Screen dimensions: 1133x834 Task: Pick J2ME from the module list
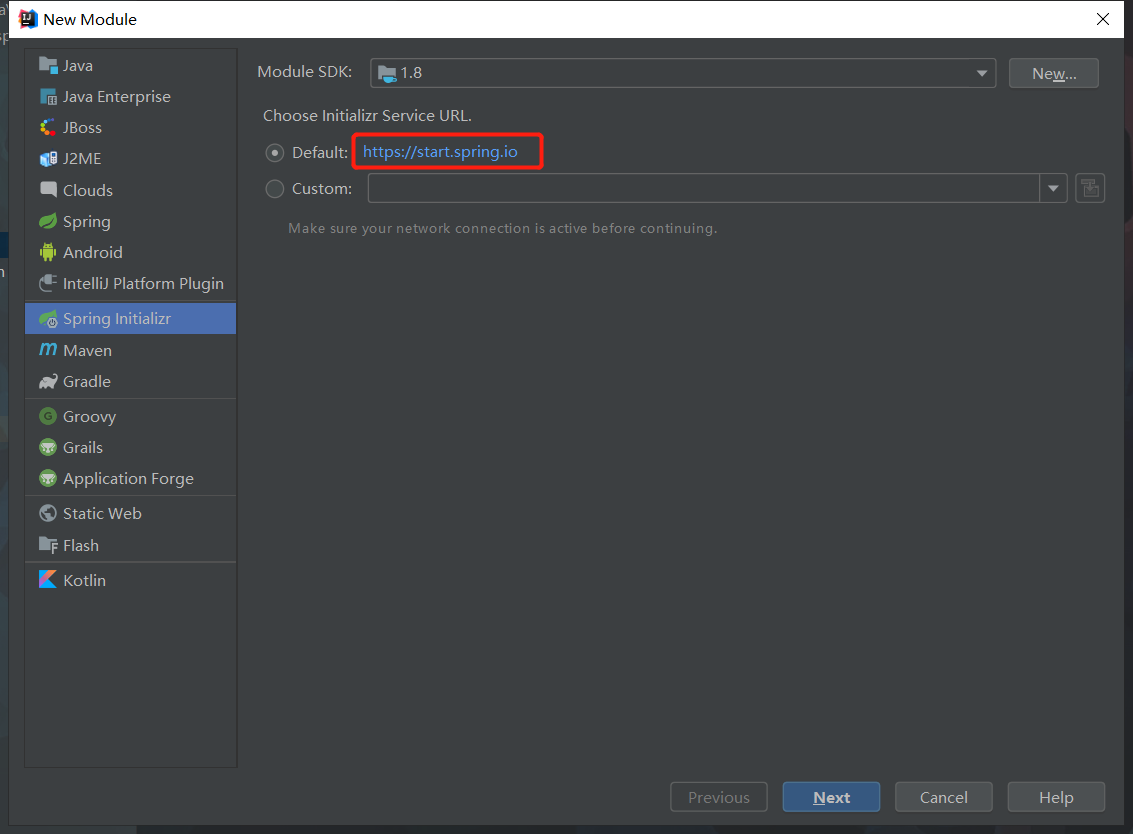pos(130,158)
